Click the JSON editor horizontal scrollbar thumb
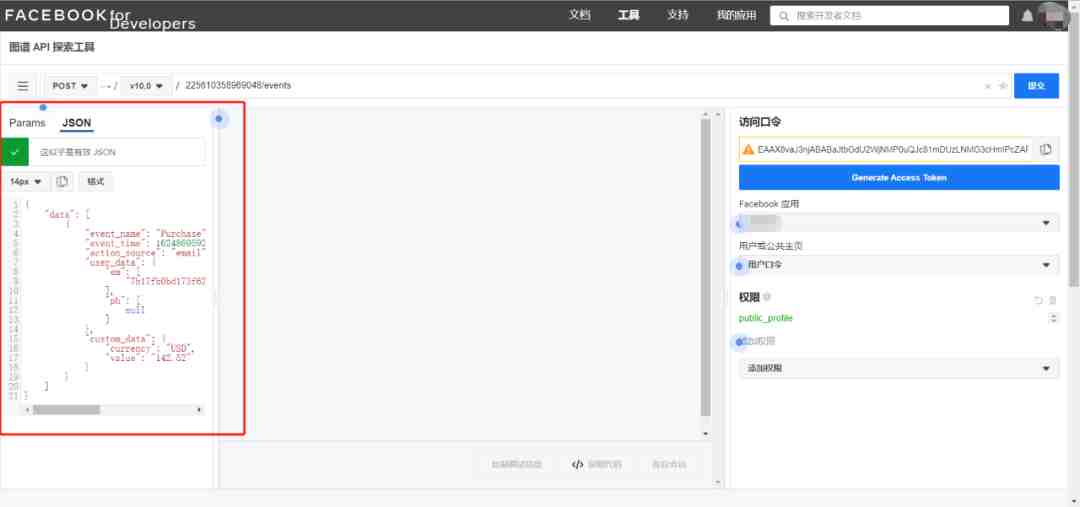Image resolution: width=1080 pixels, height=507 pixels. pos(67,409)
